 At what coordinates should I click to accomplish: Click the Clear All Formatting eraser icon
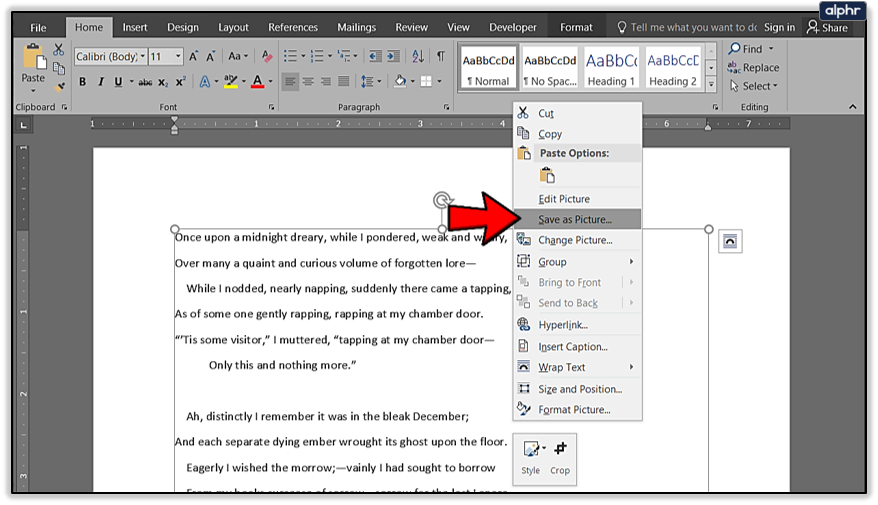265,57
